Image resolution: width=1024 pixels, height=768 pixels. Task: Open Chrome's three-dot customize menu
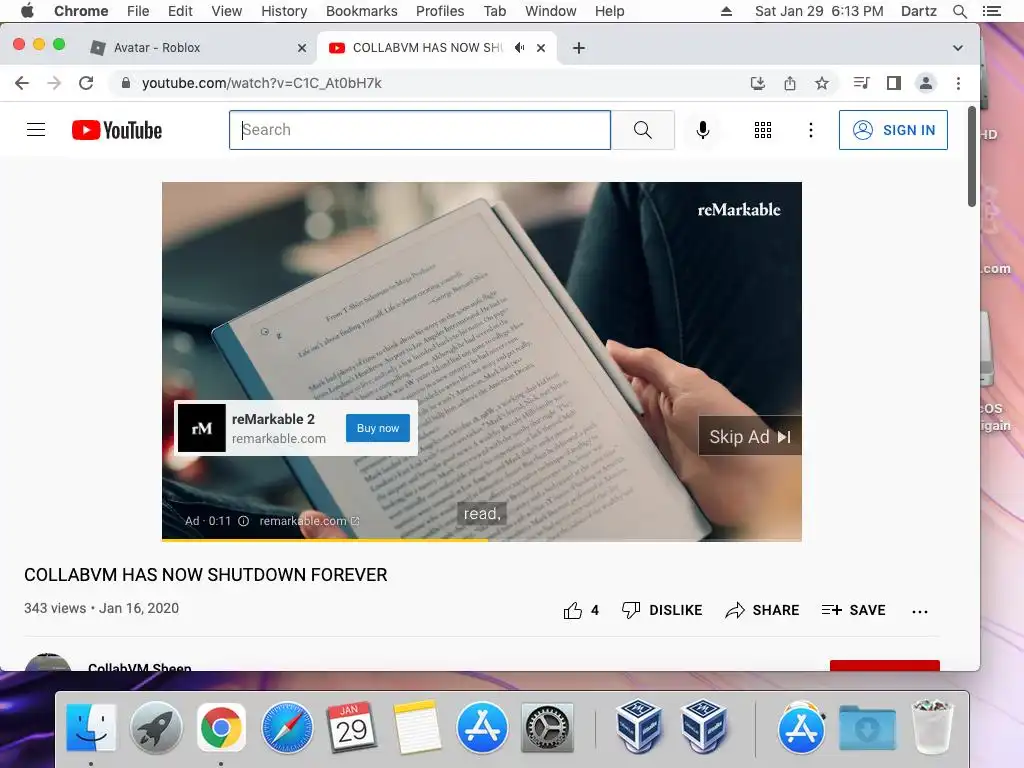(x=958, y=83)
